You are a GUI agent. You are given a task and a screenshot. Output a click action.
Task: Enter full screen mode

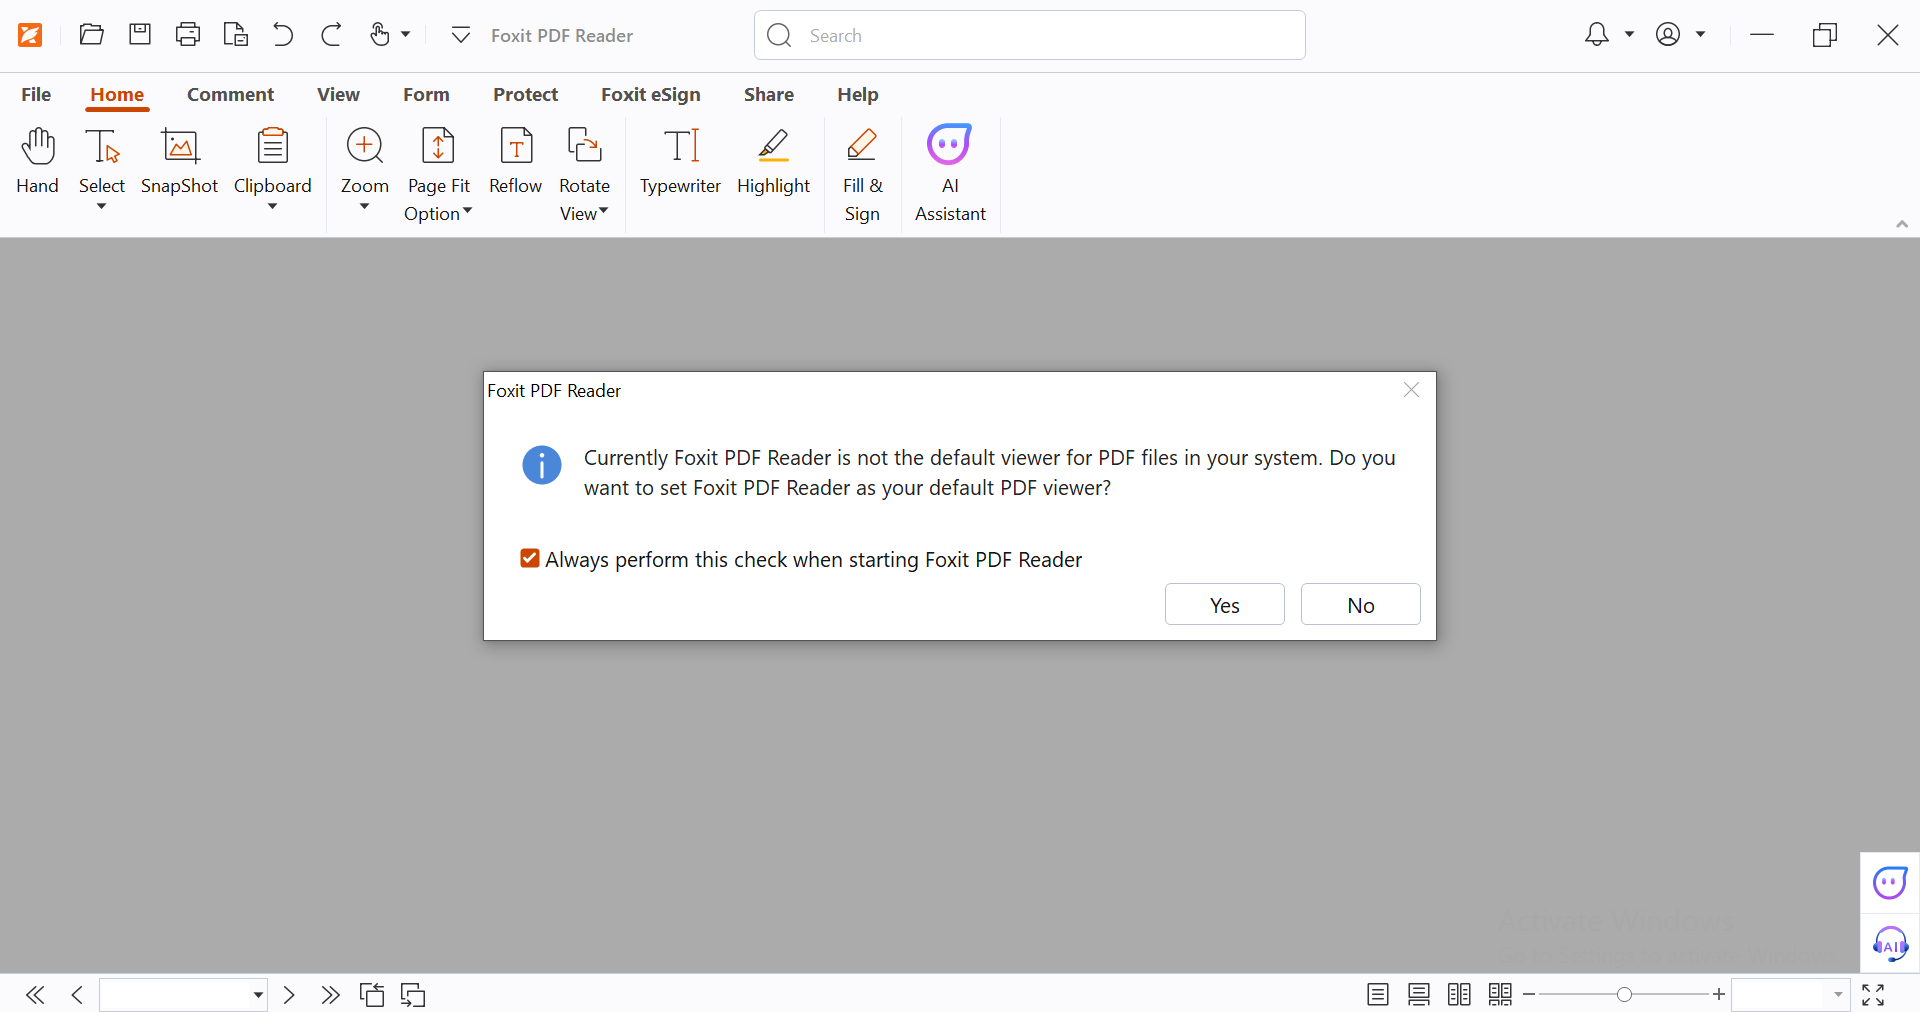(x=1873, y=995)
